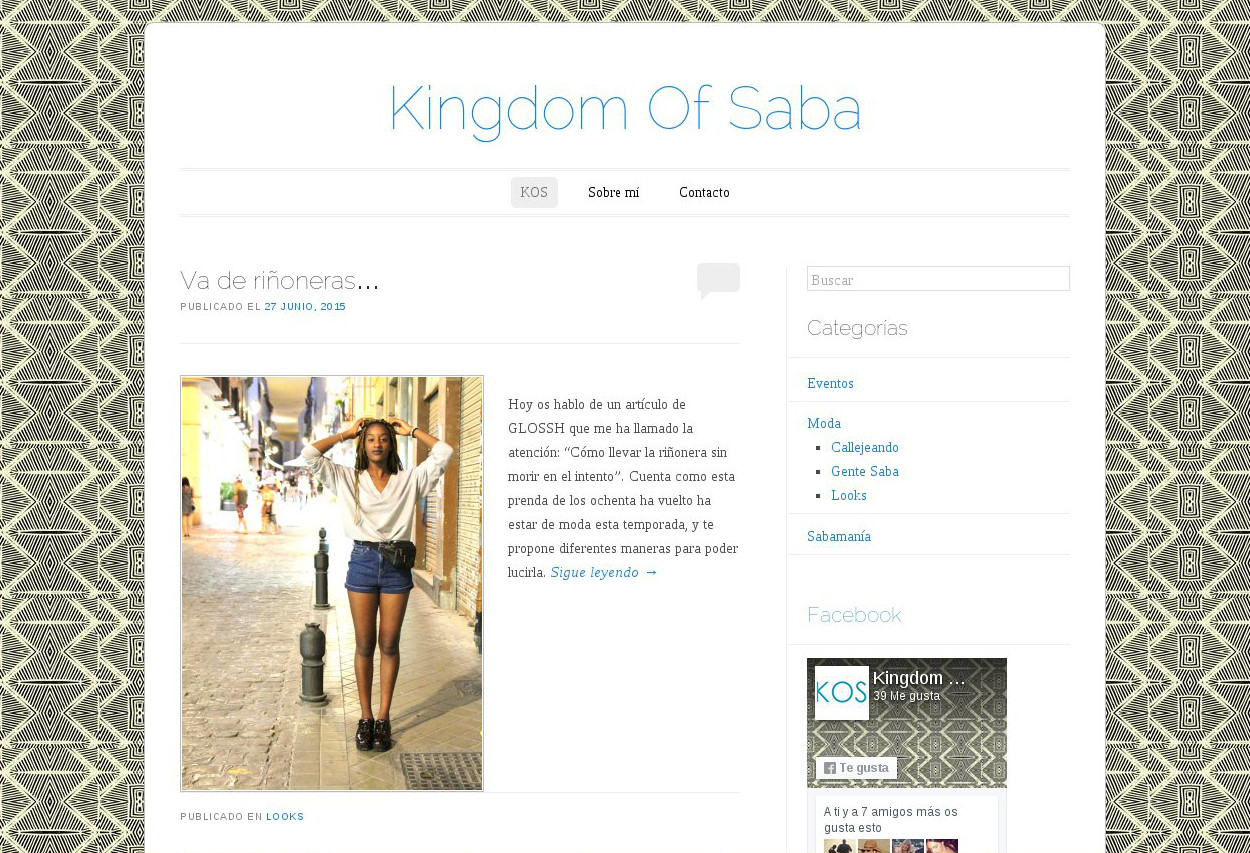Click the KOS logo in Facebook widget

pos(841,692)
